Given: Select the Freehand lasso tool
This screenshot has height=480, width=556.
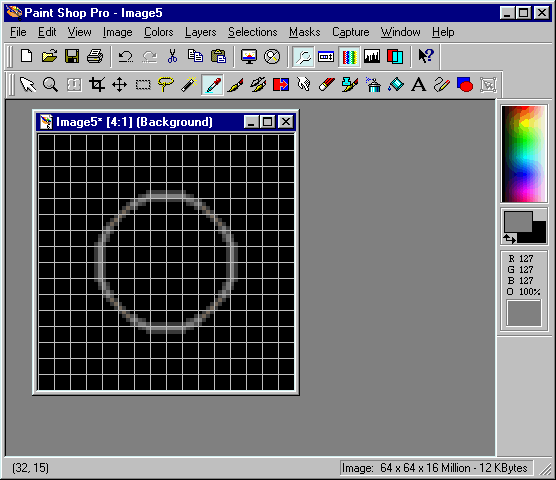Looking at the screenshot, I should tap(166, 85).
